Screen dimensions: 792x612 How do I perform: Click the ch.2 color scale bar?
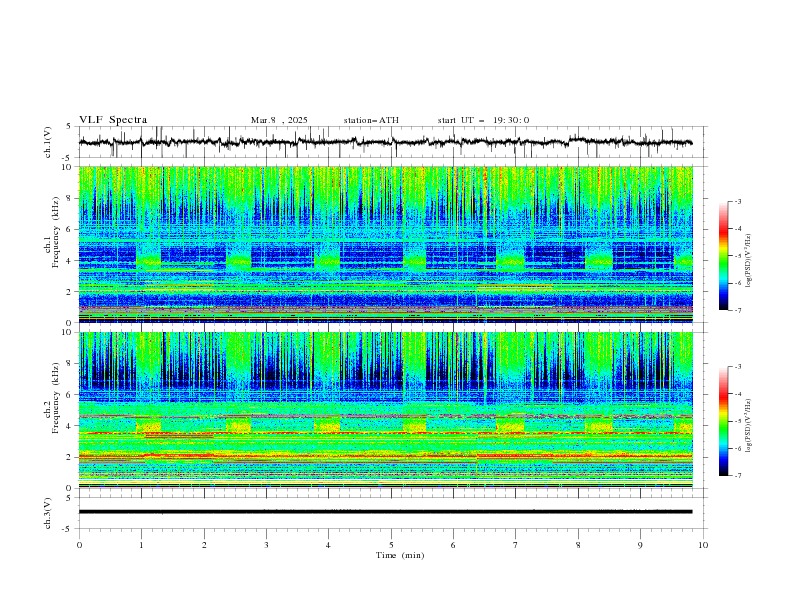723,421
